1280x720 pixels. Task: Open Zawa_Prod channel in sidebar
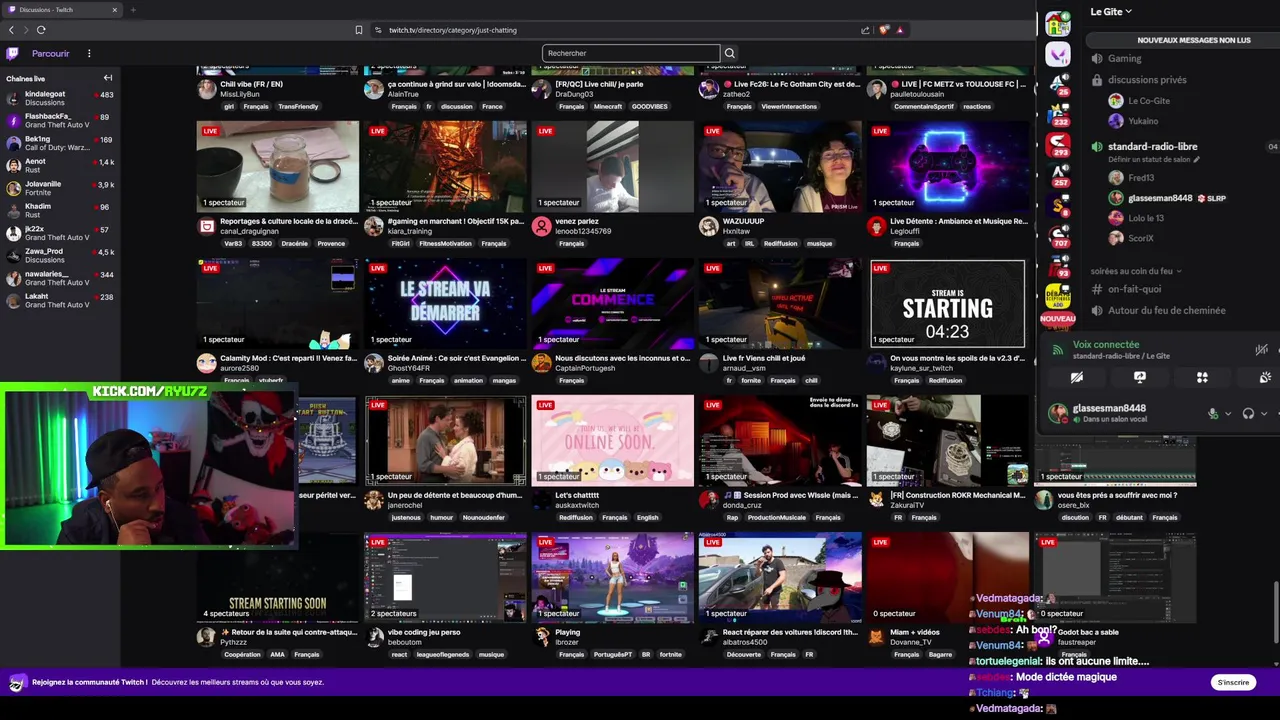pos(60,255)
